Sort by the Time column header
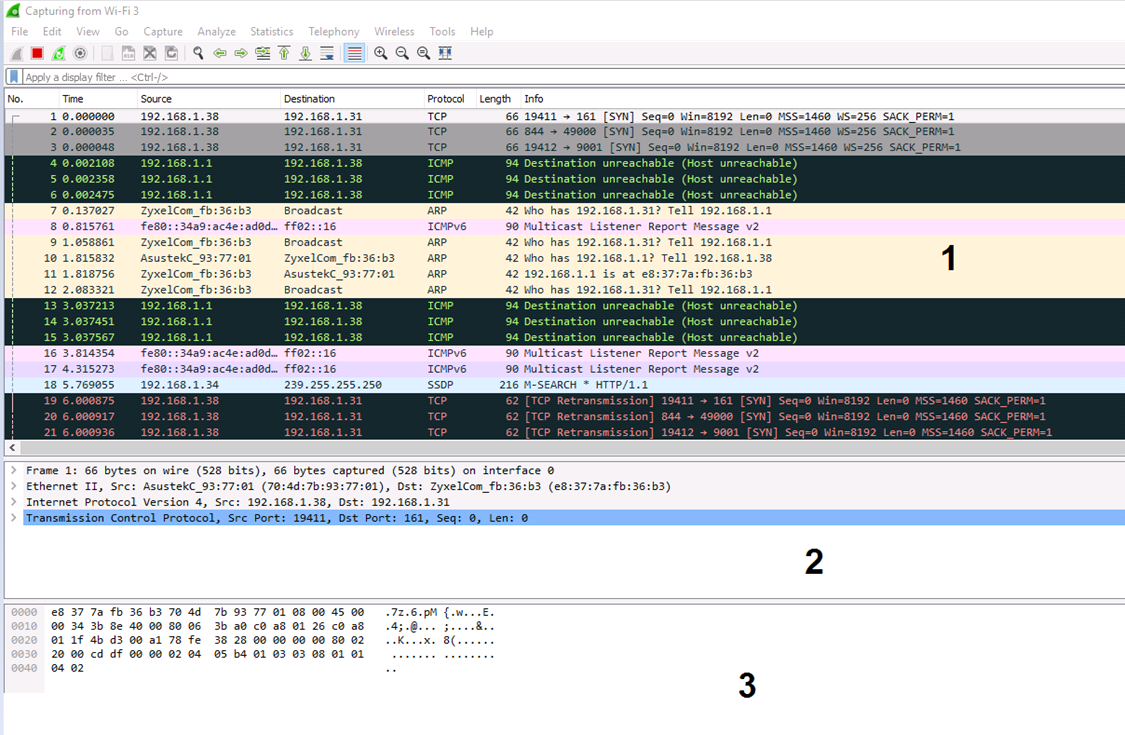 [x=98, y=99]
